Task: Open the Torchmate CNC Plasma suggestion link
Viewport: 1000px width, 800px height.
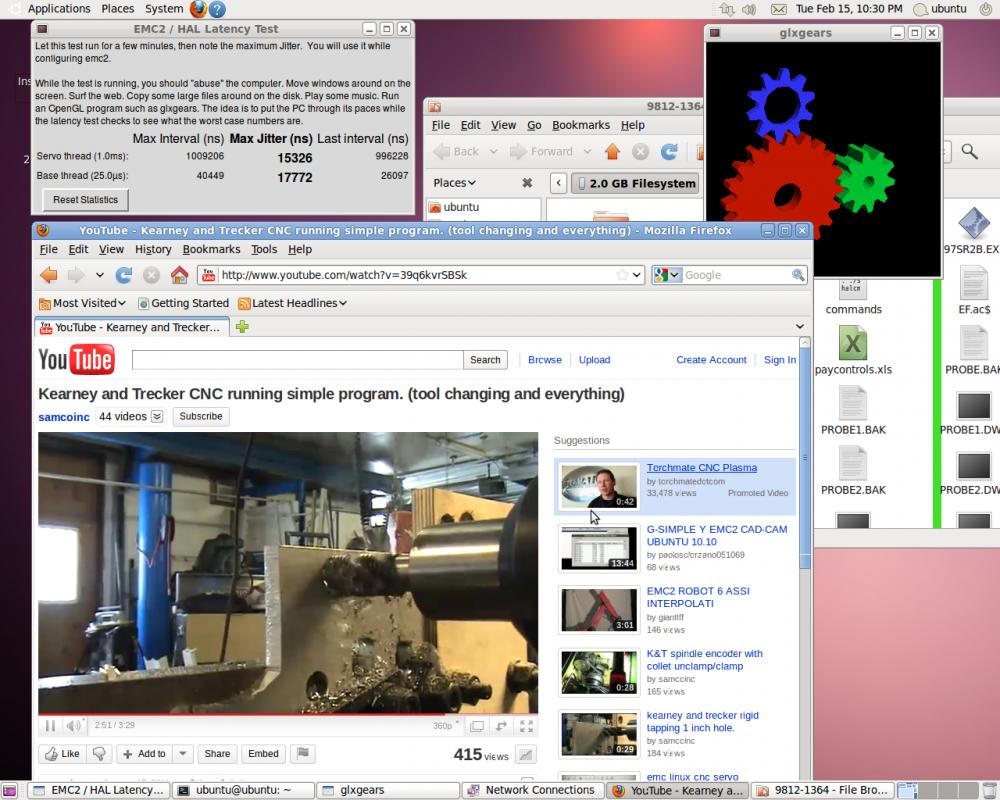Action: point(702,468)
